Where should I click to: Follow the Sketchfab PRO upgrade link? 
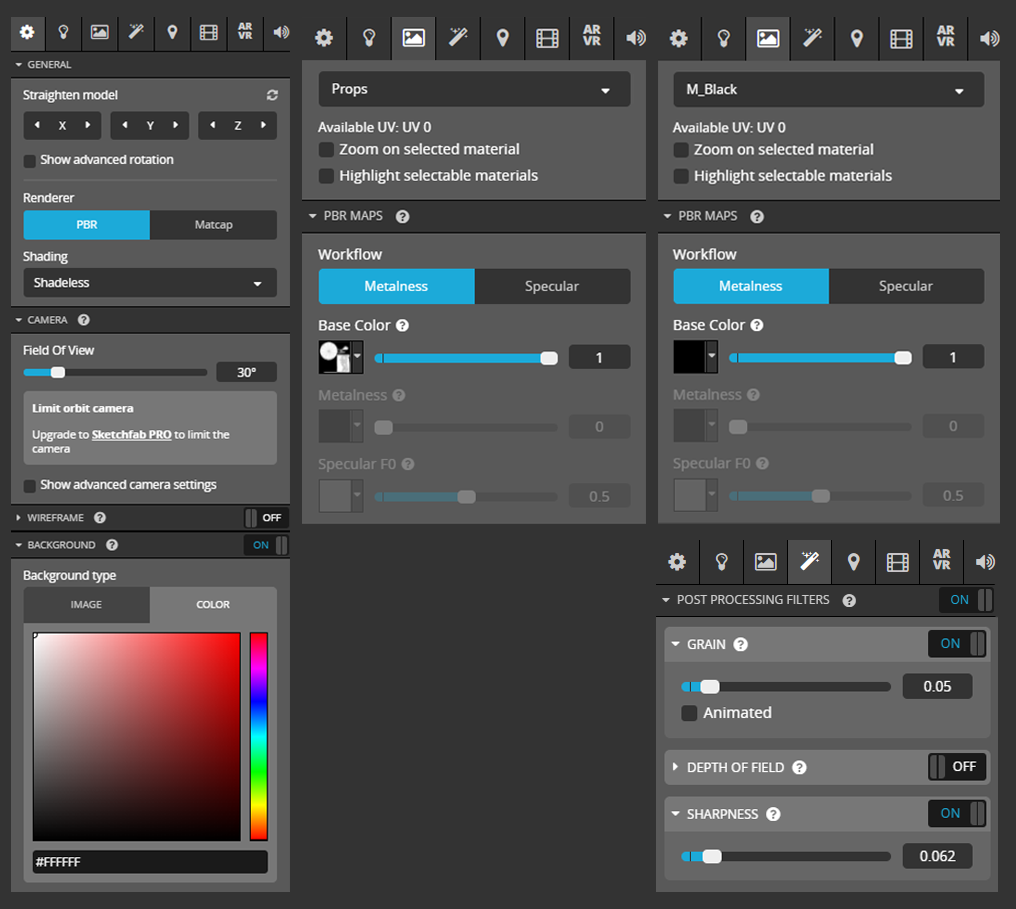click(131, 435)
